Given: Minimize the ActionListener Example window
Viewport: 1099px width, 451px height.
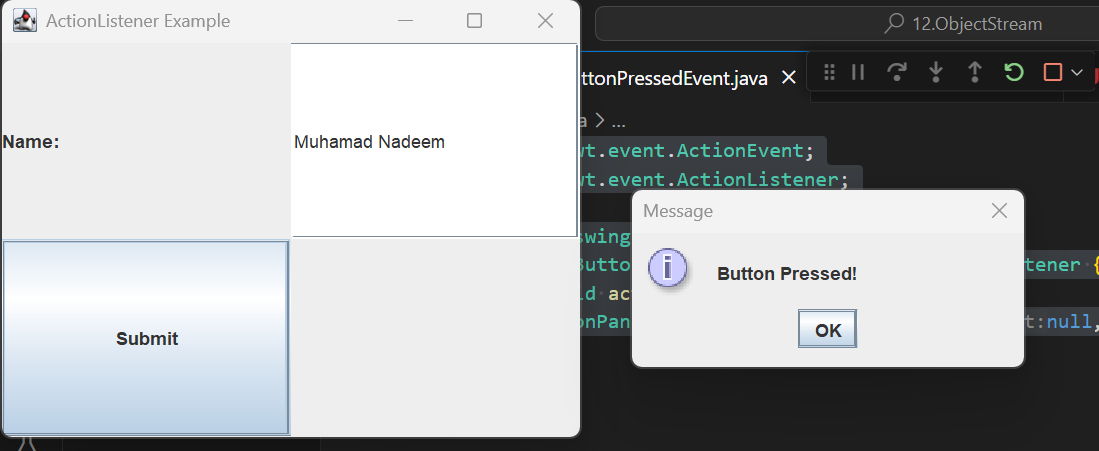Looking at the screenshot, I should tap(405, 21).
